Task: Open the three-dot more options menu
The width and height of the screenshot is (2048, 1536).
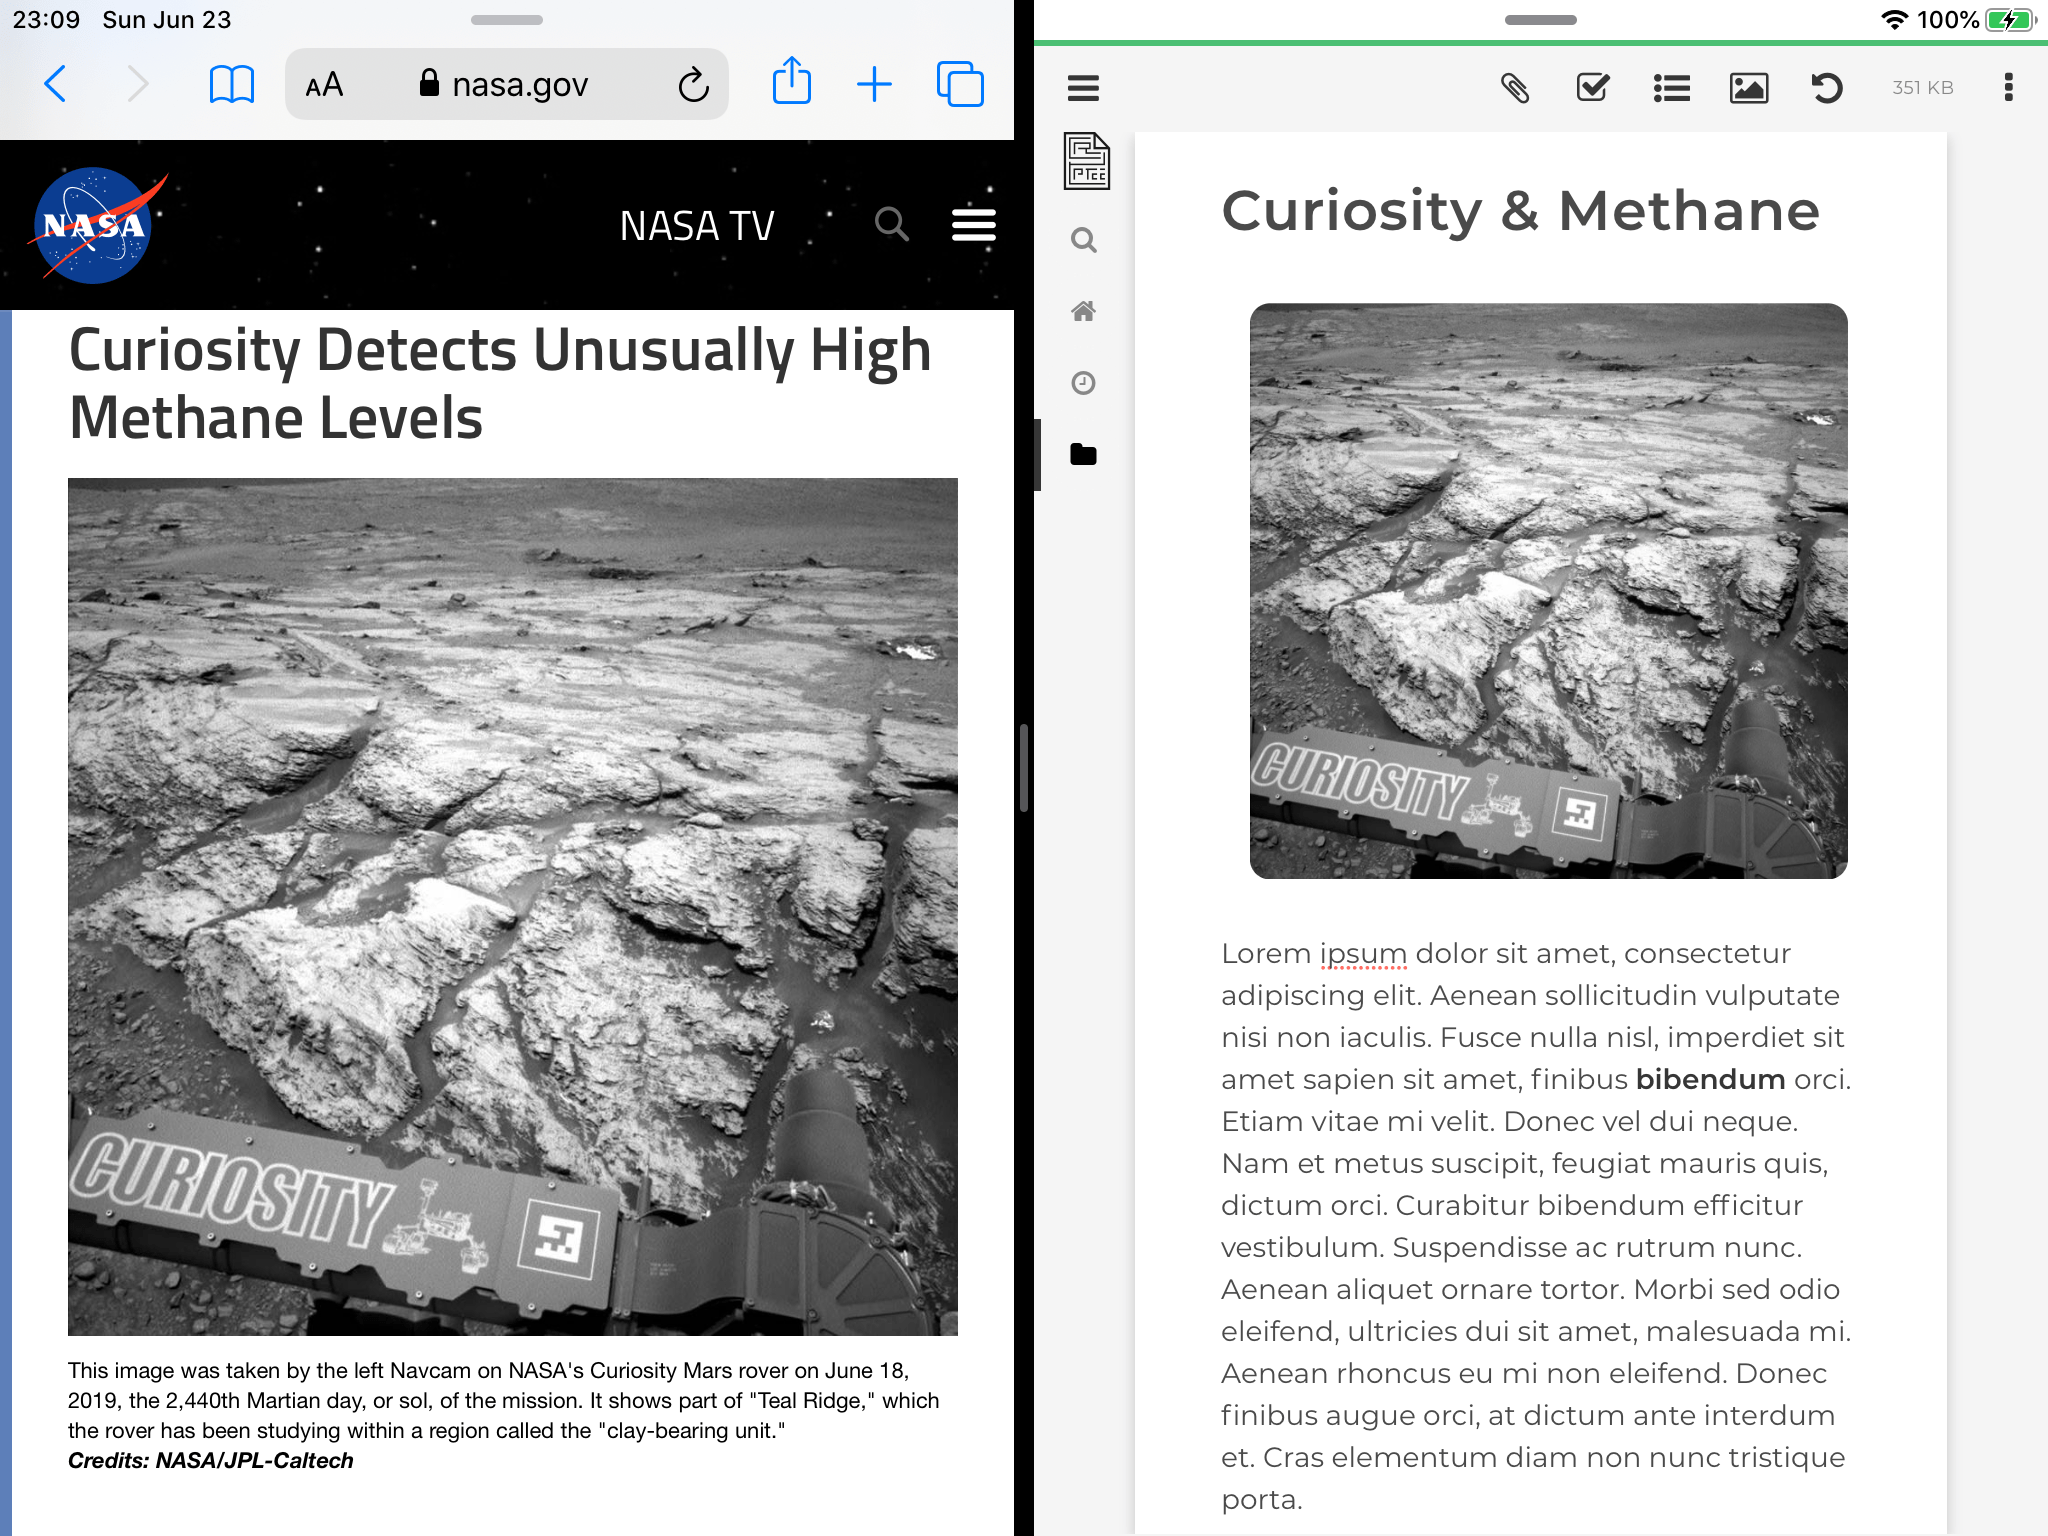Action: 2008,87
